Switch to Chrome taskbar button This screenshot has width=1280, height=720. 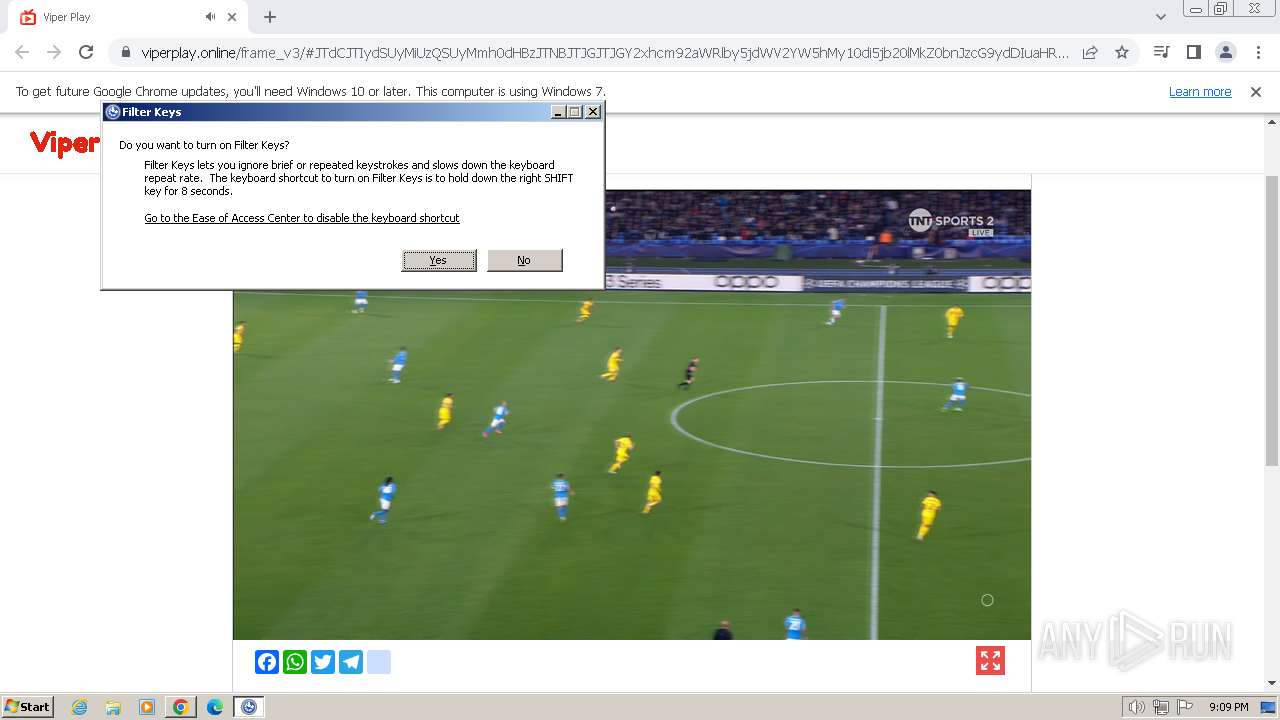coord(181,707)
